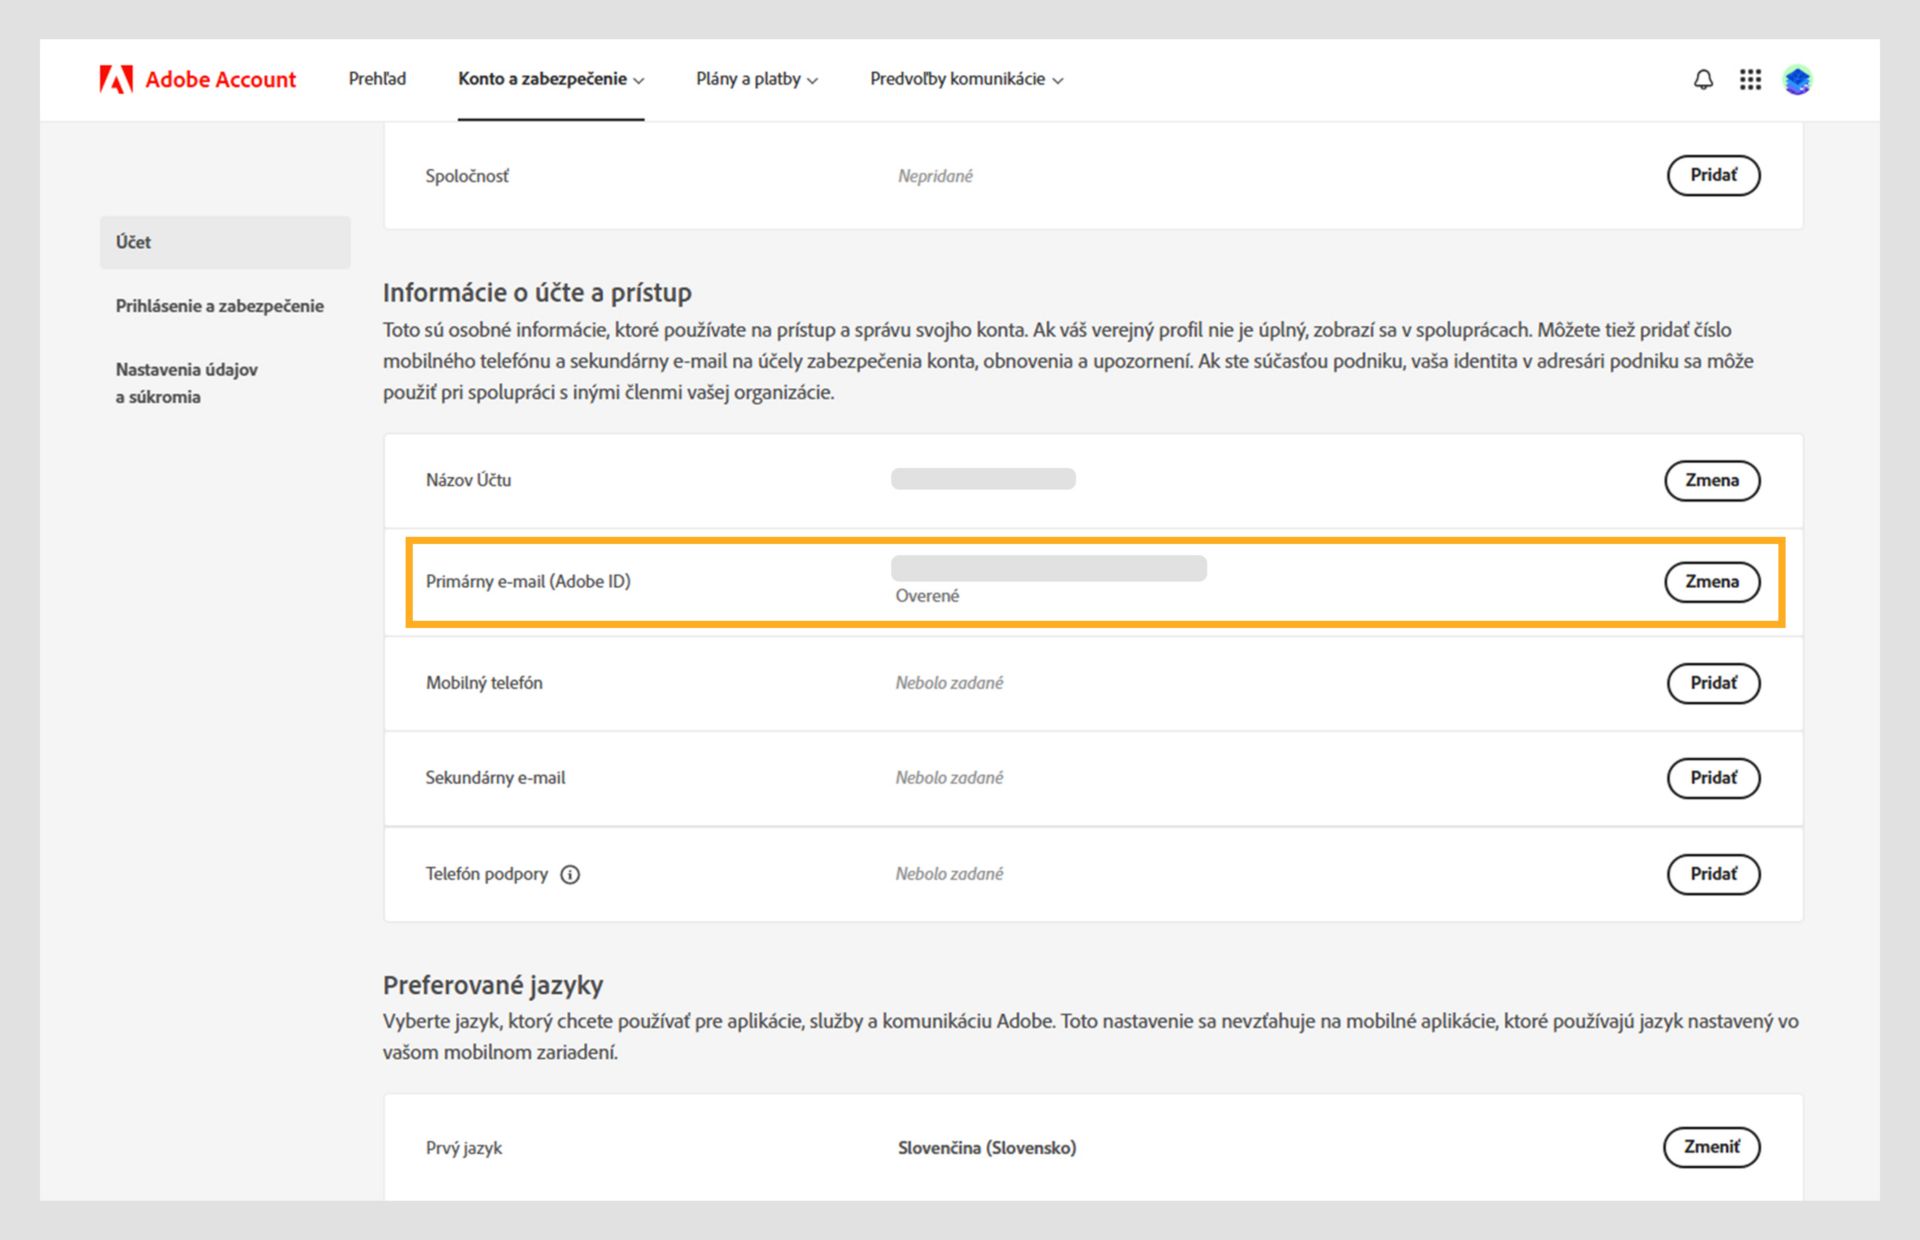Add Telefón podpory number

coord(1713,874)
